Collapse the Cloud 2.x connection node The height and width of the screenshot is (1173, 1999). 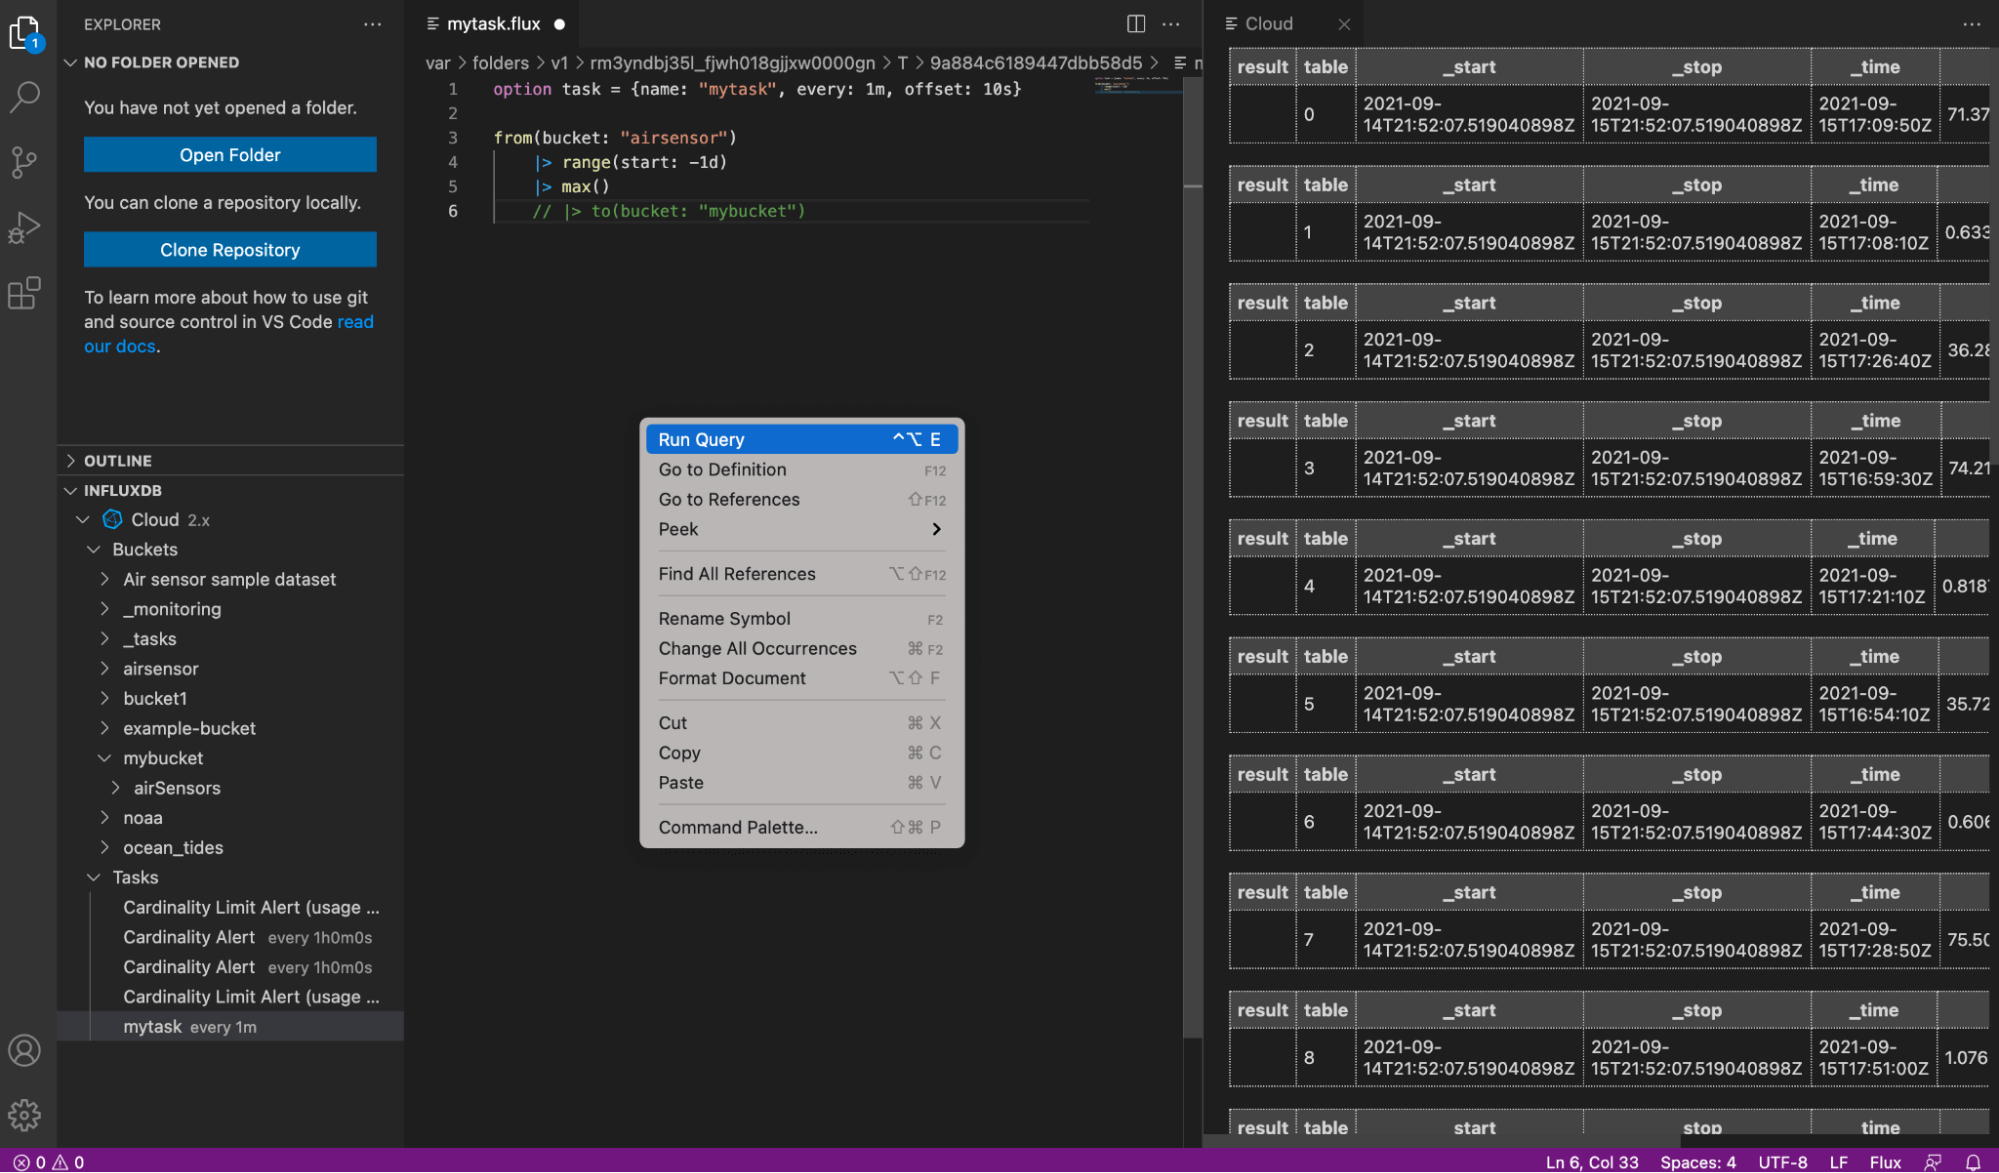tap(83, 520)
